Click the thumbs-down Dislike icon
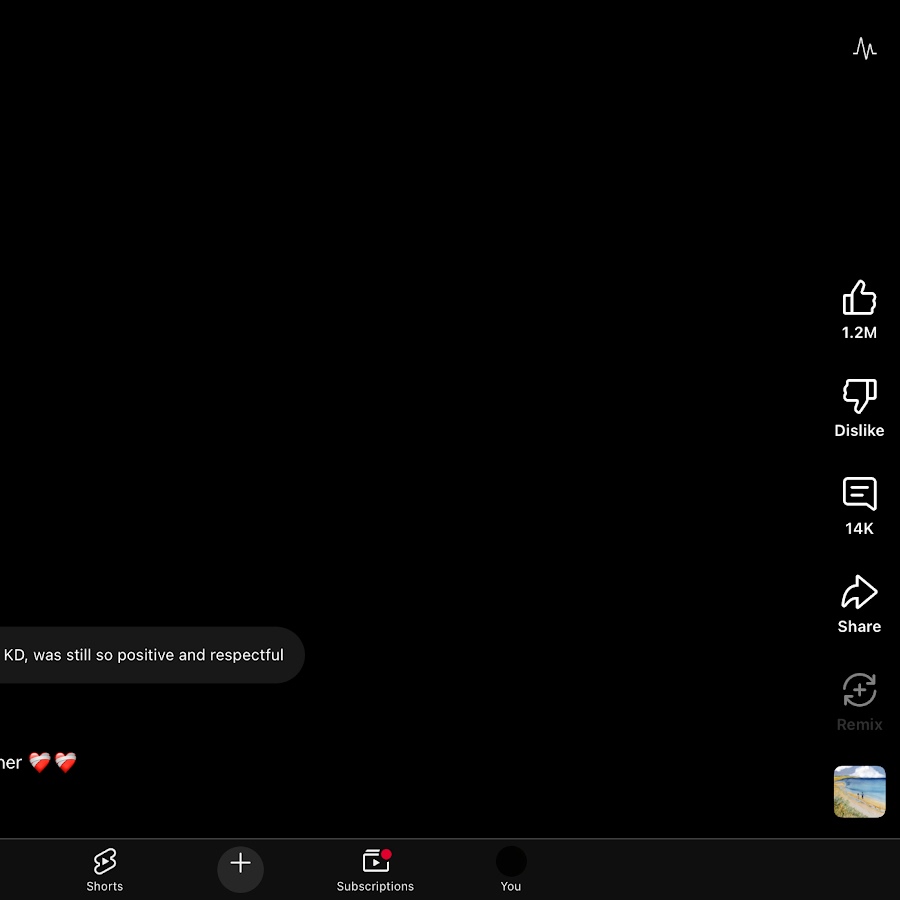Image resolution: width=900 pixels, height=900 pixels. pyautogui.click(x=859, y=396)
